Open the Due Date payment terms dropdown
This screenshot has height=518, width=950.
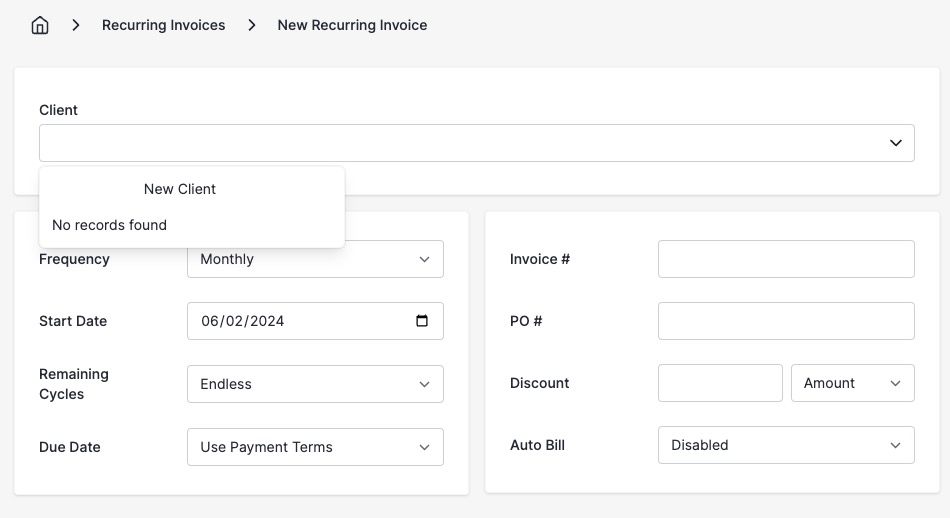(x=315, y=447)
